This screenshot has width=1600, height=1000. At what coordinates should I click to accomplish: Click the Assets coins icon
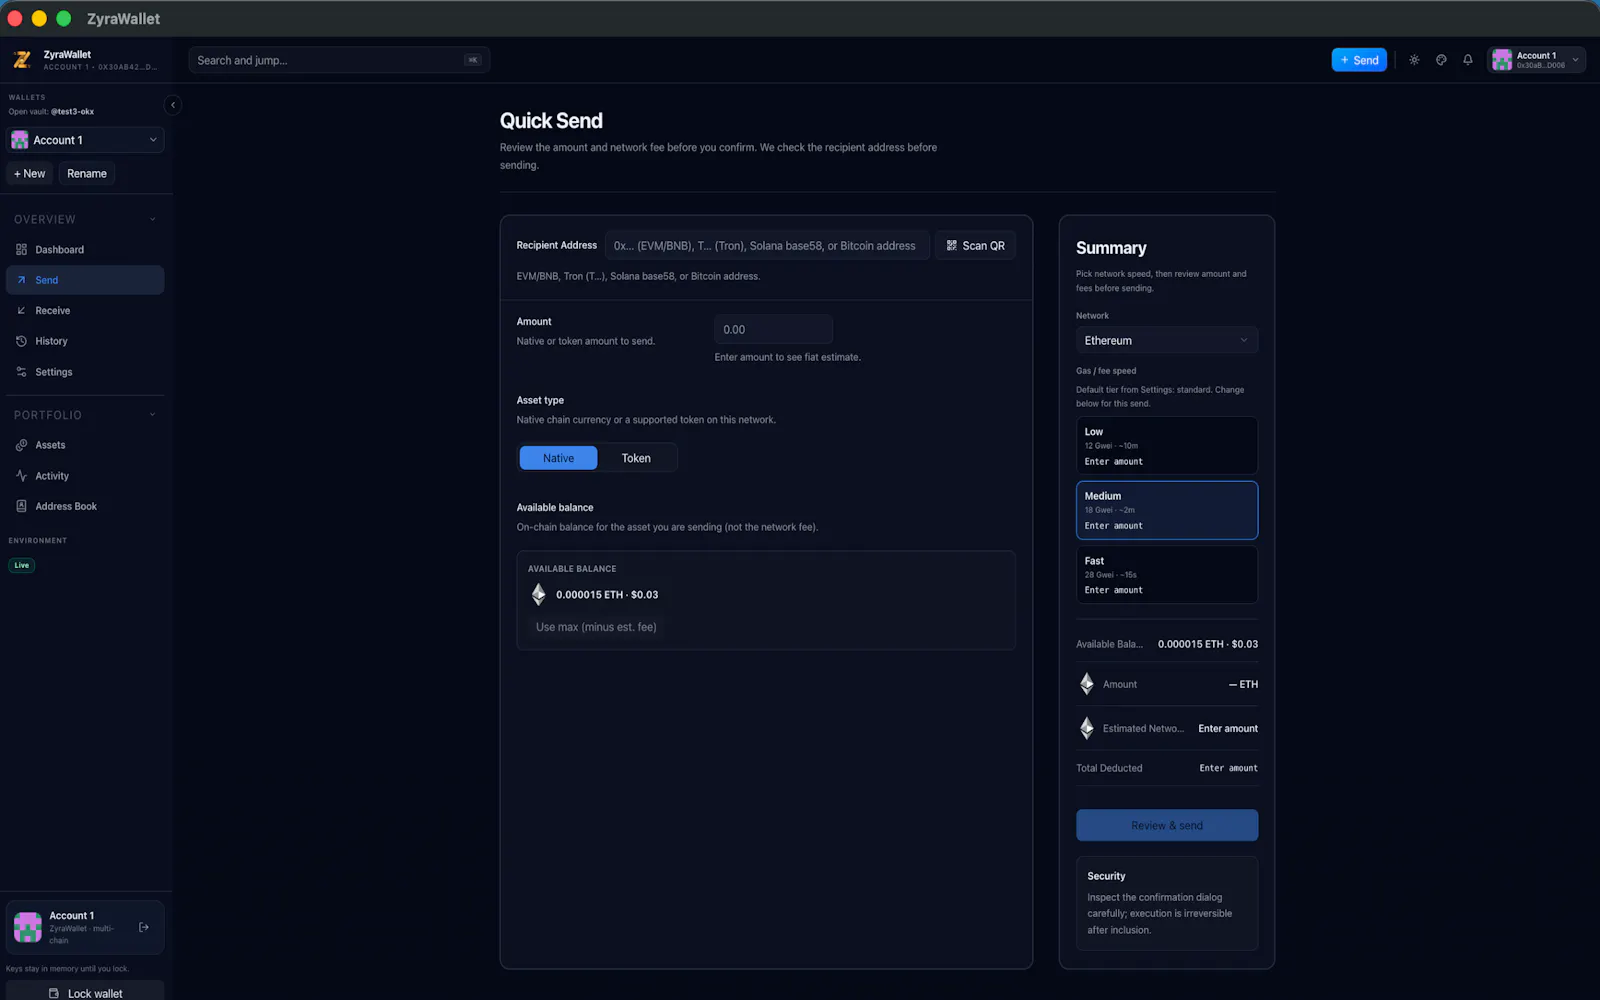point(21,445)
